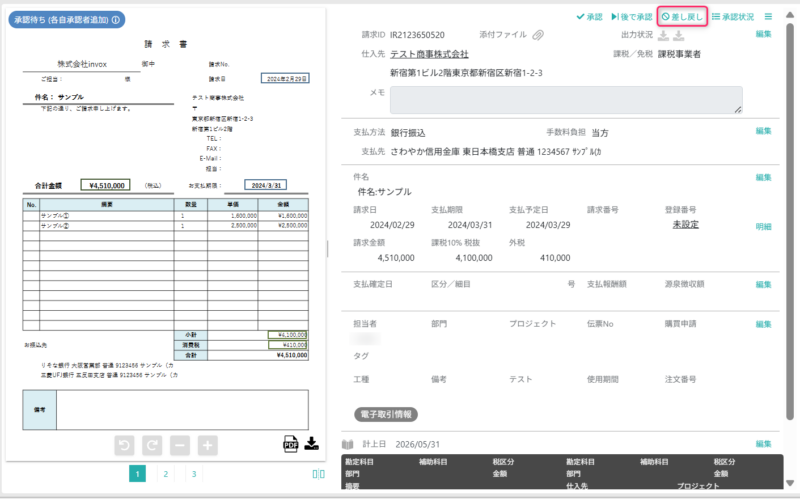This screenshot has width=800, height=499.
Task: Click the PDF file icon under the preview
Action: tap(290, 444)
